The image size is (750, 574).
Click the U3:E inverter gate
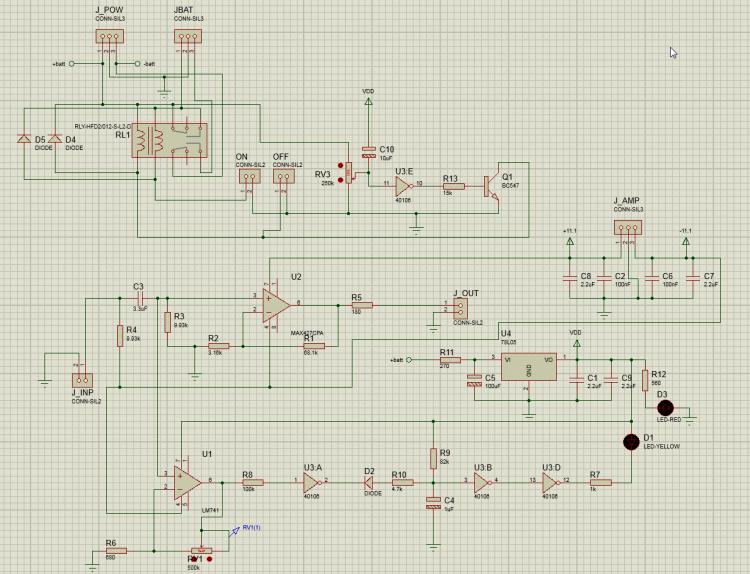pos(403,187)
